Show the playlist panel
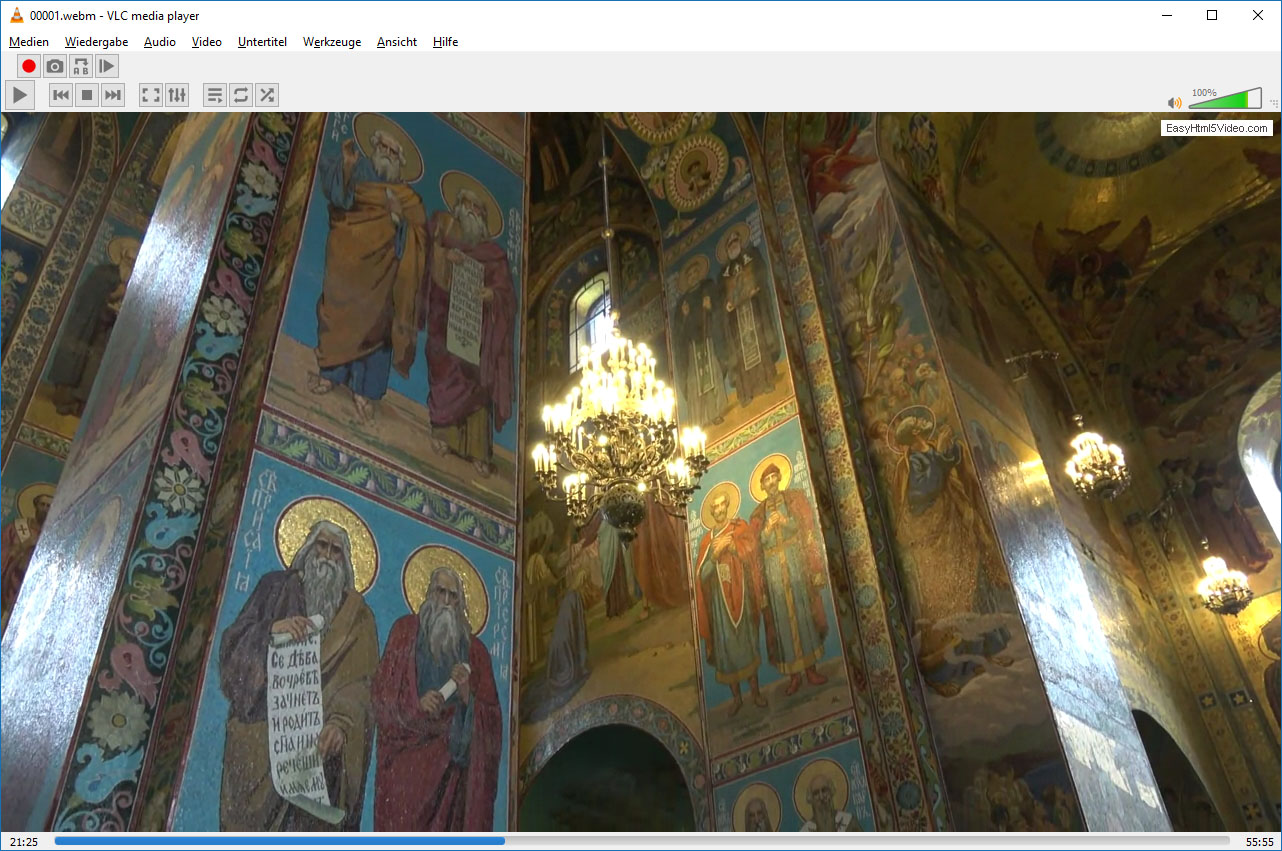 (214, 95)
